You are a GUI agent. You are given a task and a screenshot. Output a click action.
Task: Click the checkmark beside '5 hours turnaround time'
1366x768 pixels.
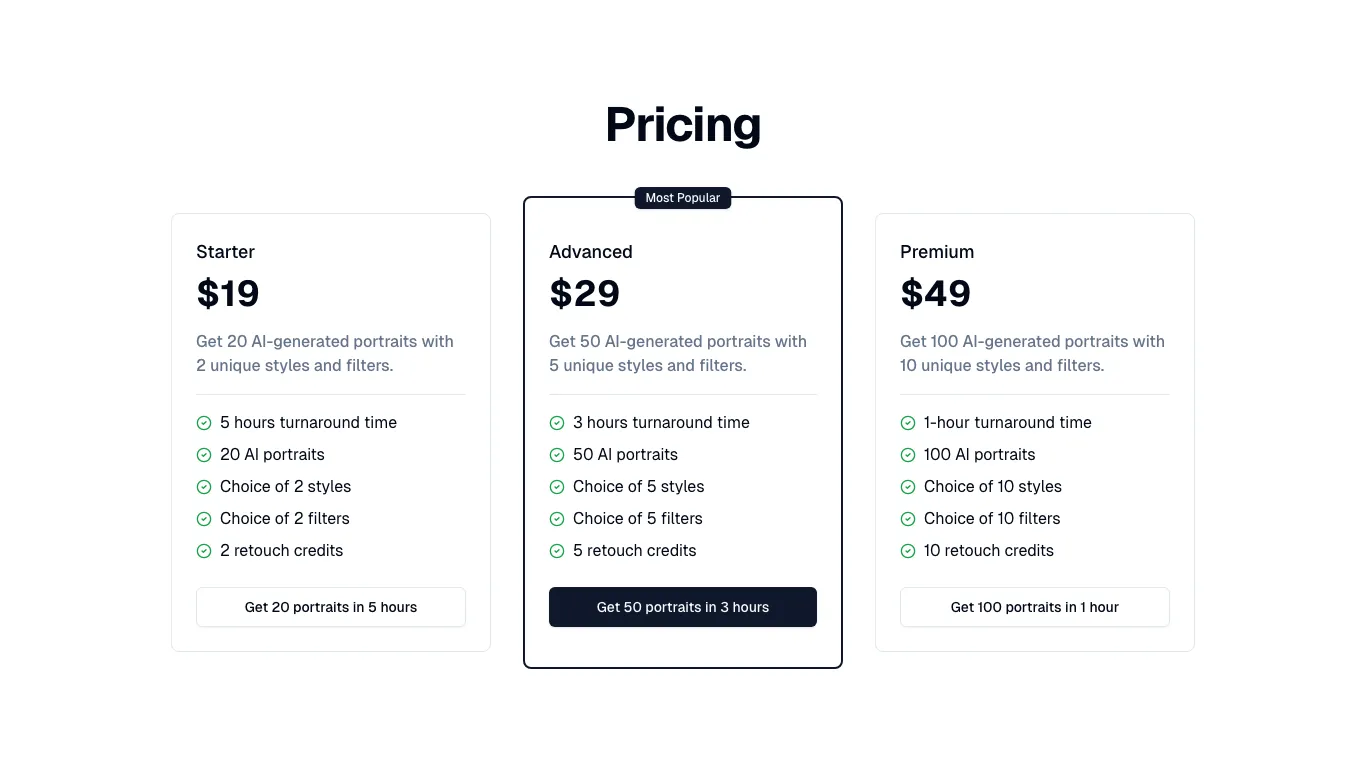[x=204, y=422]
